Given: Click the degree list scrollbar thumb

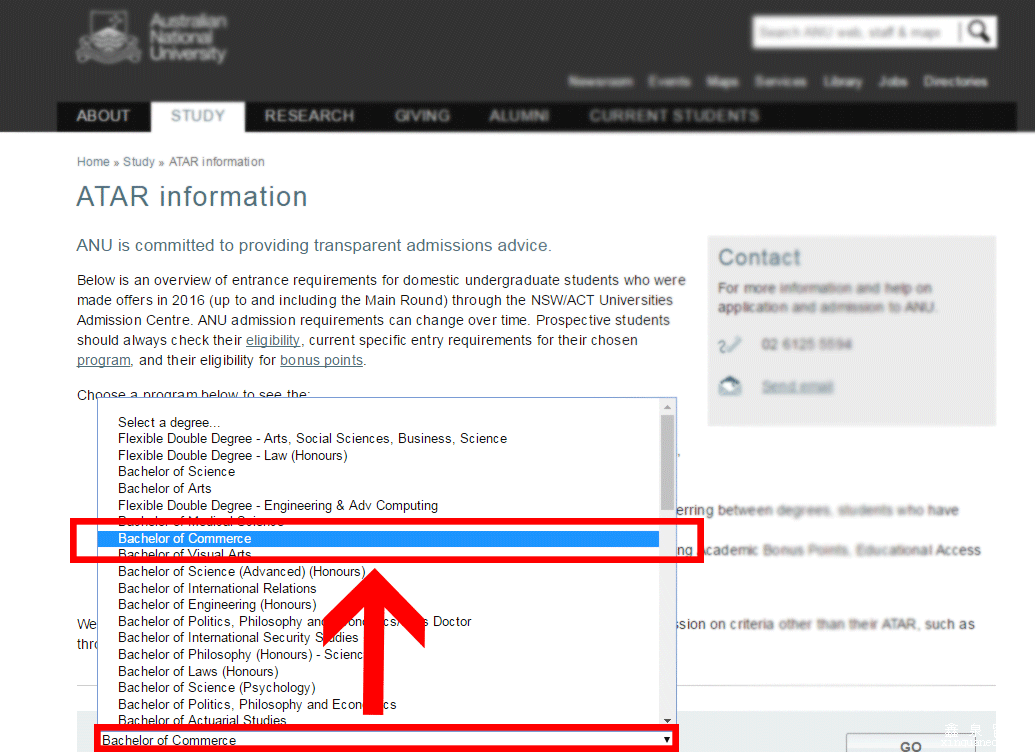Looking at the screenshot, I should pyautogui.click(x=667, y=460).
